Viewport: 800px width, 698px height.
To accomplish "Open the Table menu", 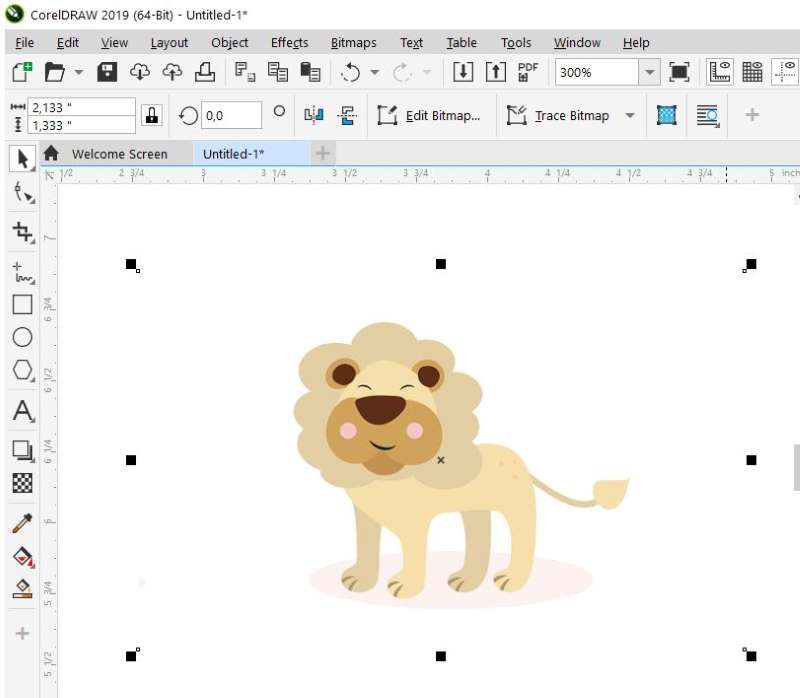I will point(462,43).
